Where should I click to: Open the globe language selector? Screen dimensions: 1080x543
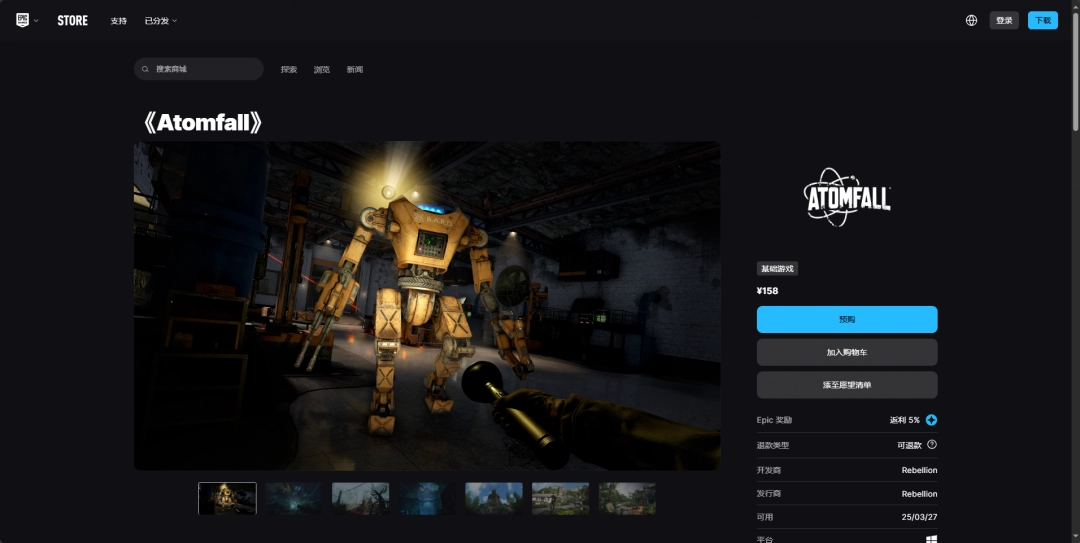pos(971,21)
